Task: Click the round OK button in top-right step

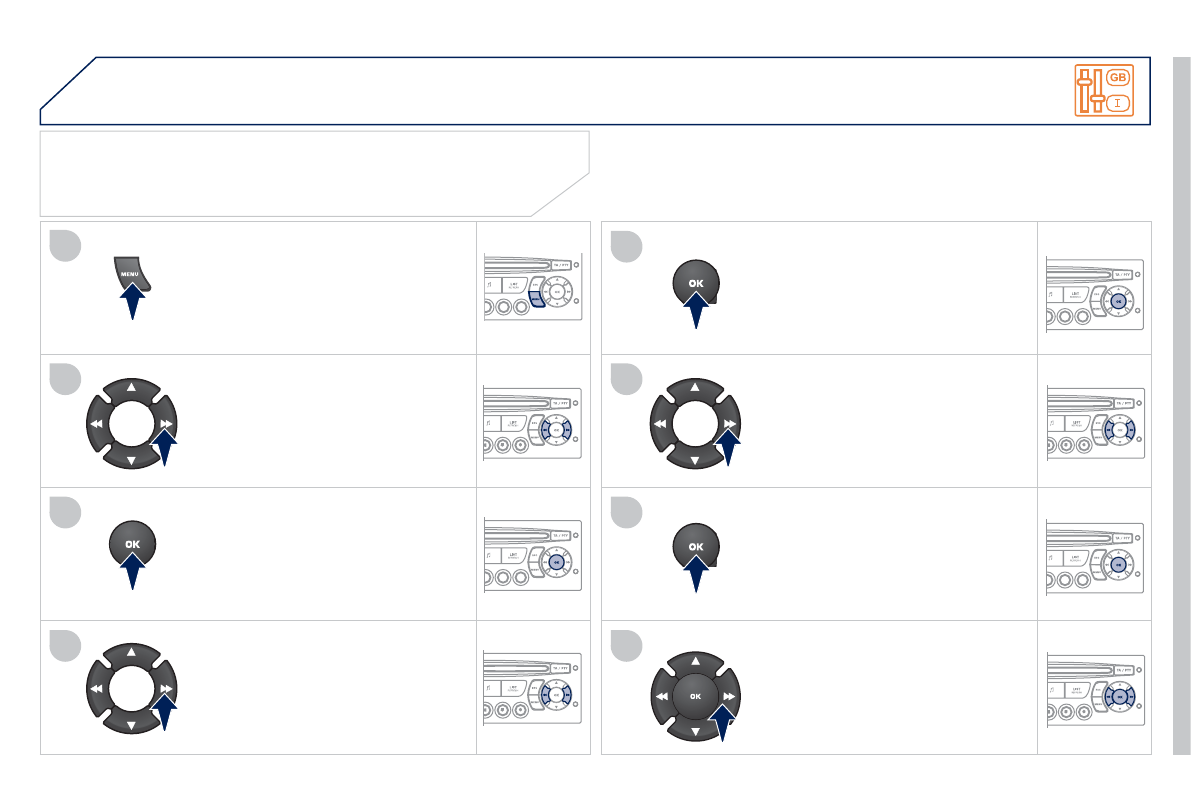Action: 696,284
